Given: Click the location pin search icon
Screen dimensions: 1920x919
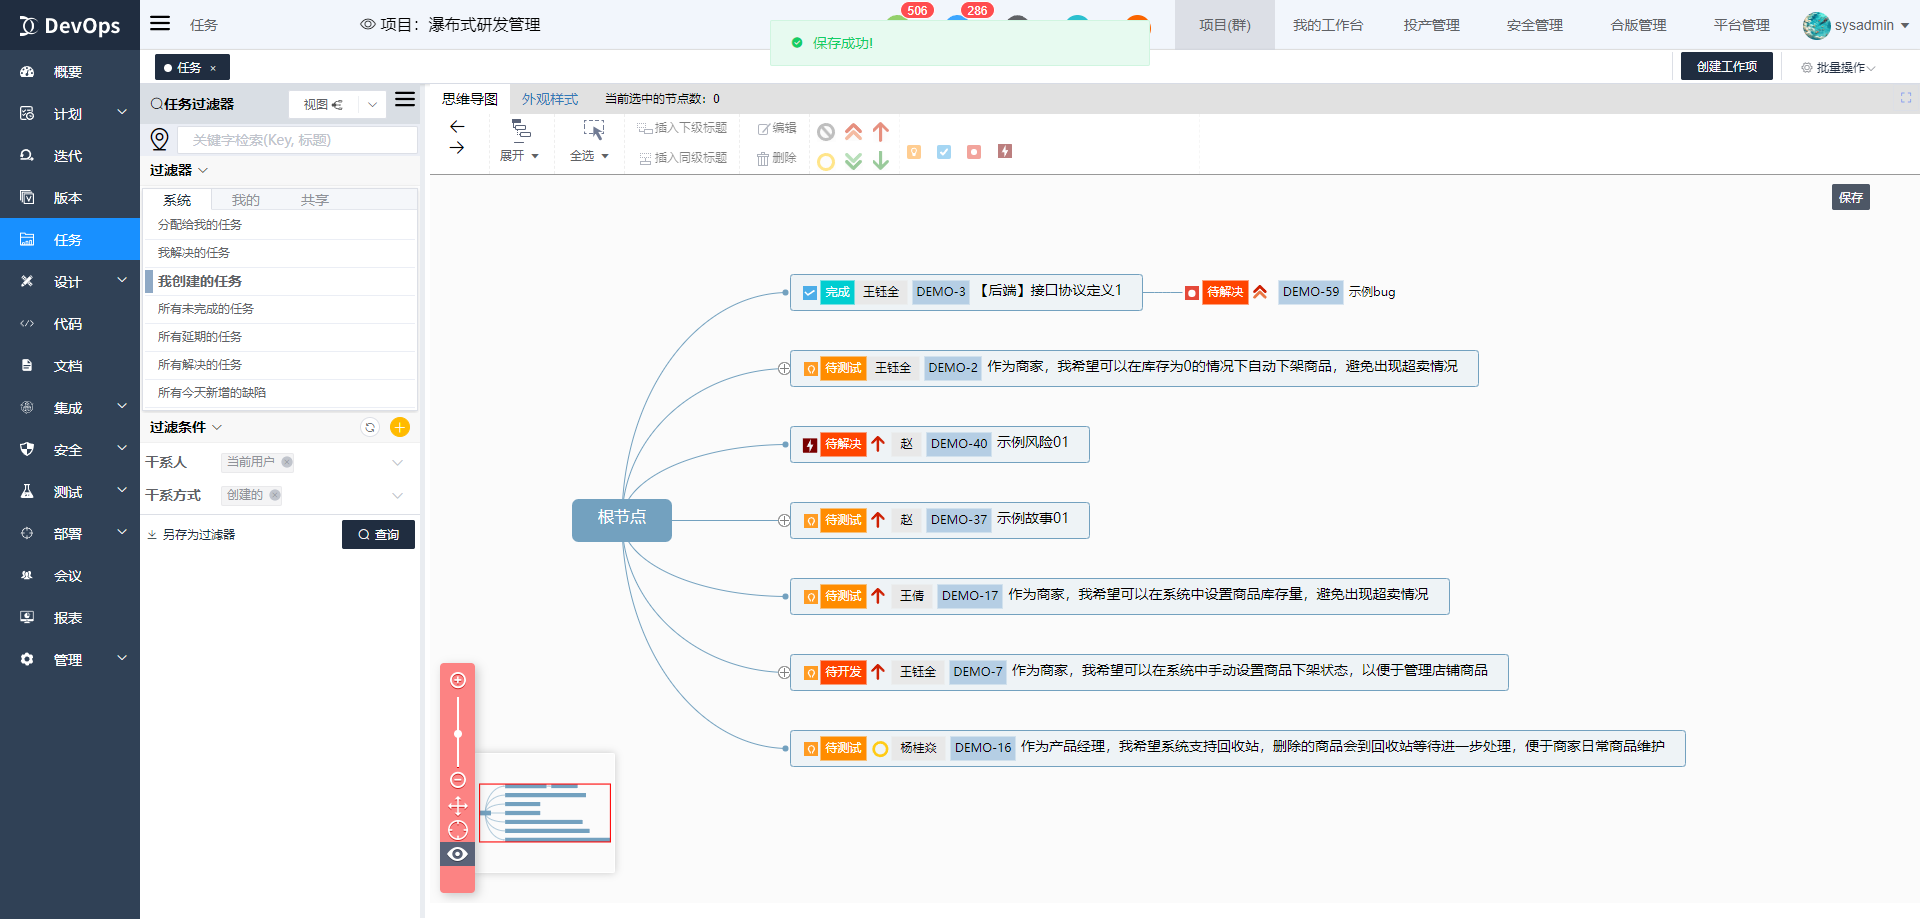Looking at the screenshot, I should pos(160,140).
